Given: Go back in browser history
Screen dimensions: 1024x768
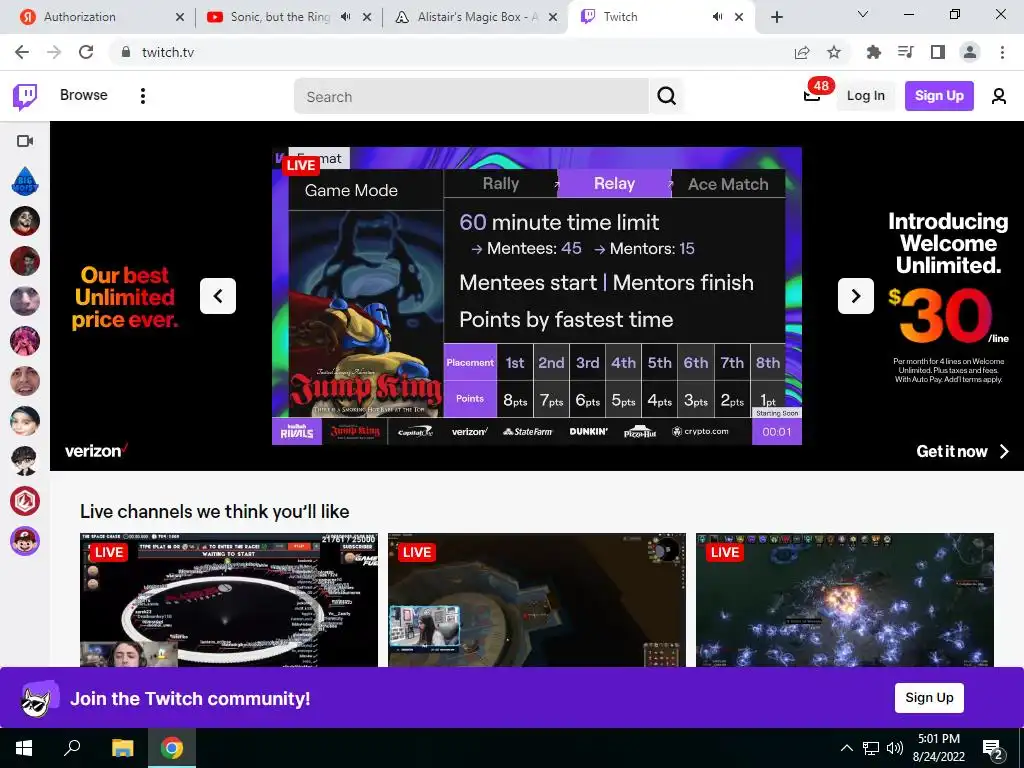Looking at the screenshot, I should (x=22, y=52).
